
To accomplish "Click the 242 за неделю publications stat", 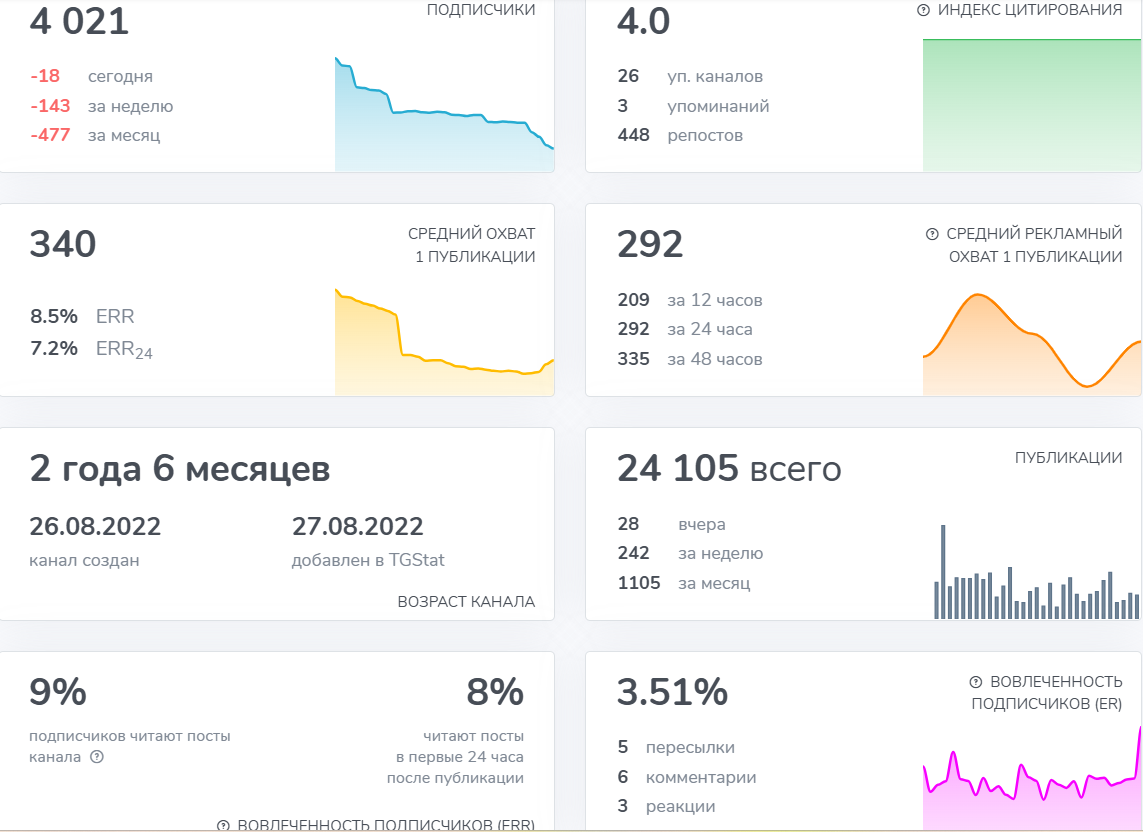I will click(x=690, y=553).
